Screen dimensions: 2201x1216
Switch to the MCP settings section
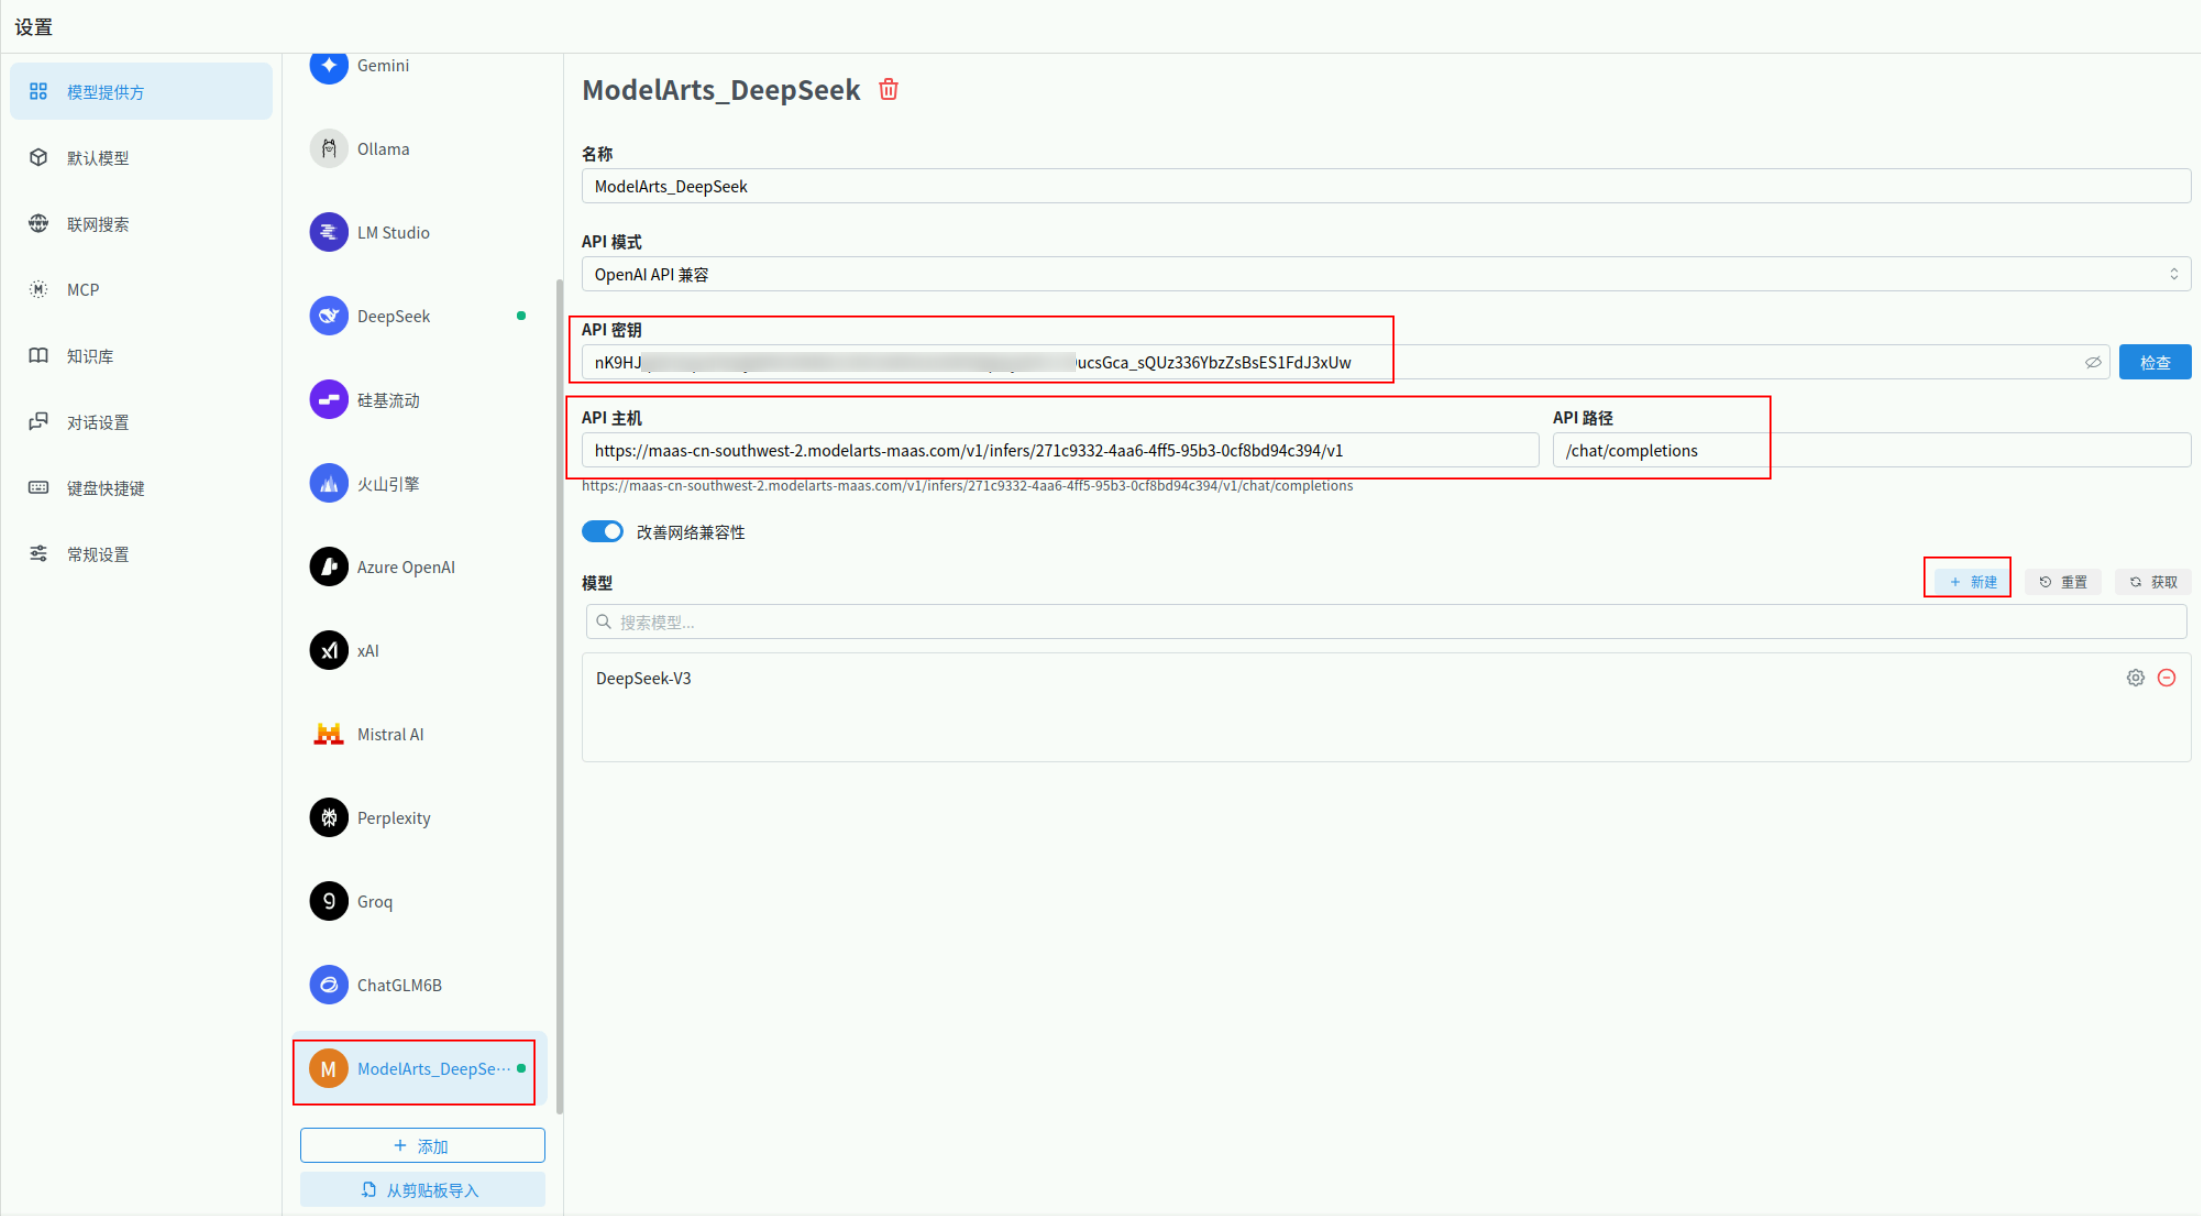pyautogui.click(x=82, y=290)
